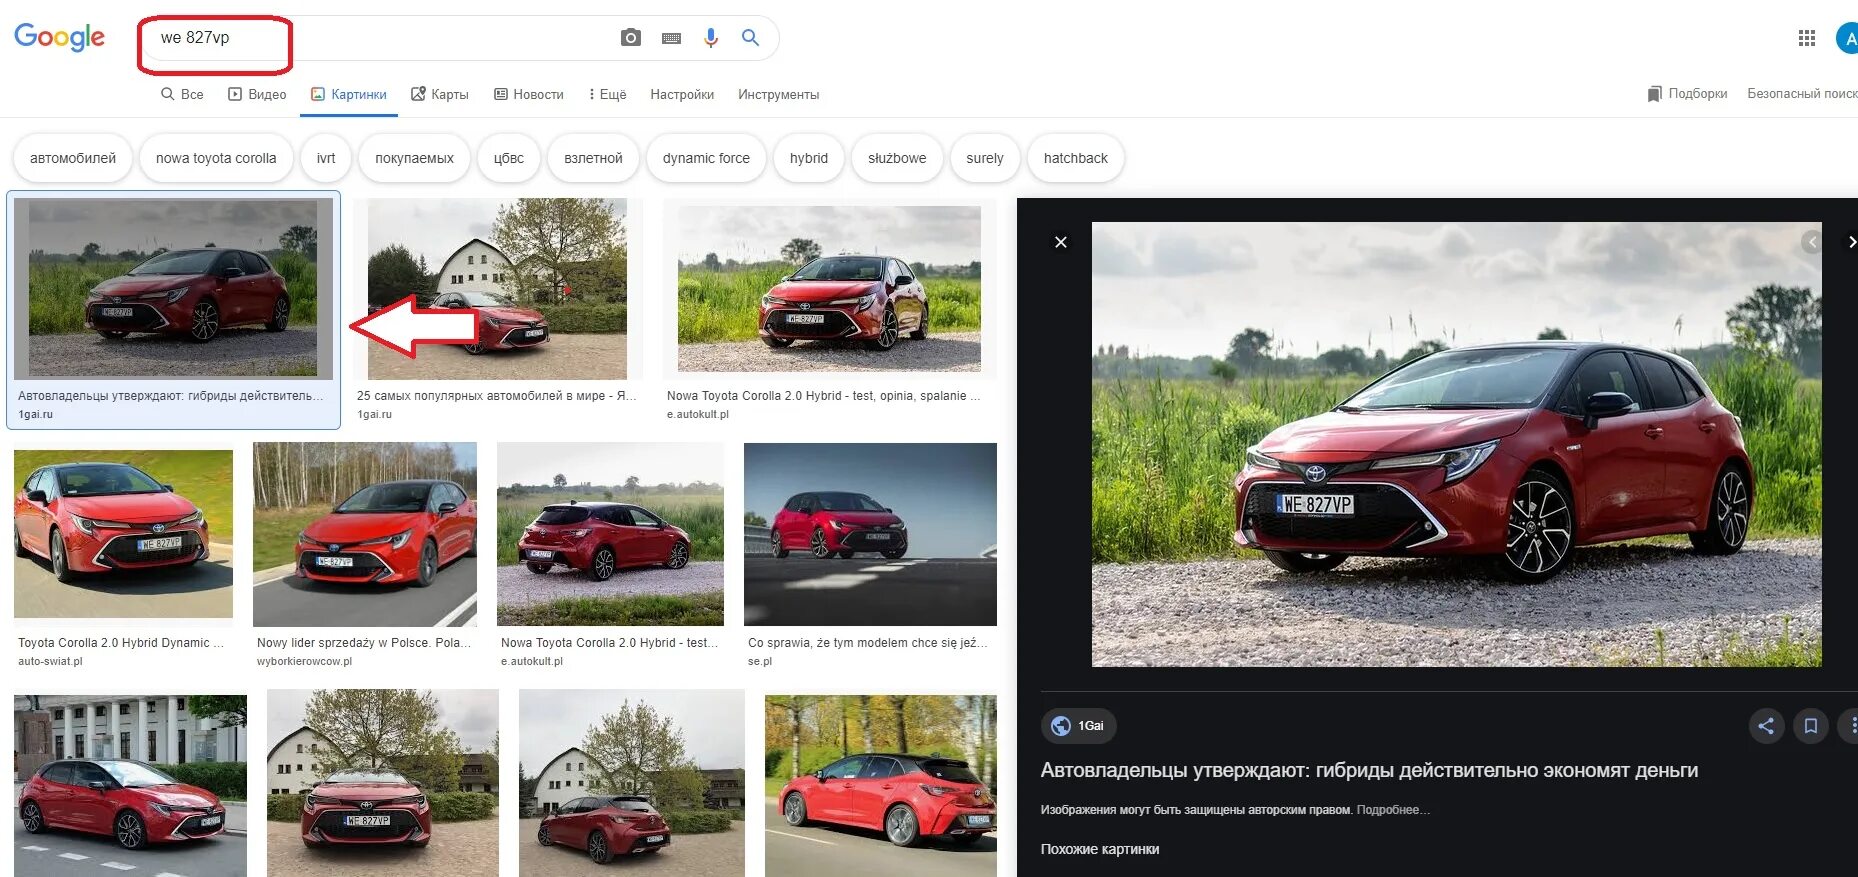Open the first selected 1gai.ru Corolla thumbnail
This screenshot has width=1858, height=877.
pyautogui.click(x=173, y=288)
